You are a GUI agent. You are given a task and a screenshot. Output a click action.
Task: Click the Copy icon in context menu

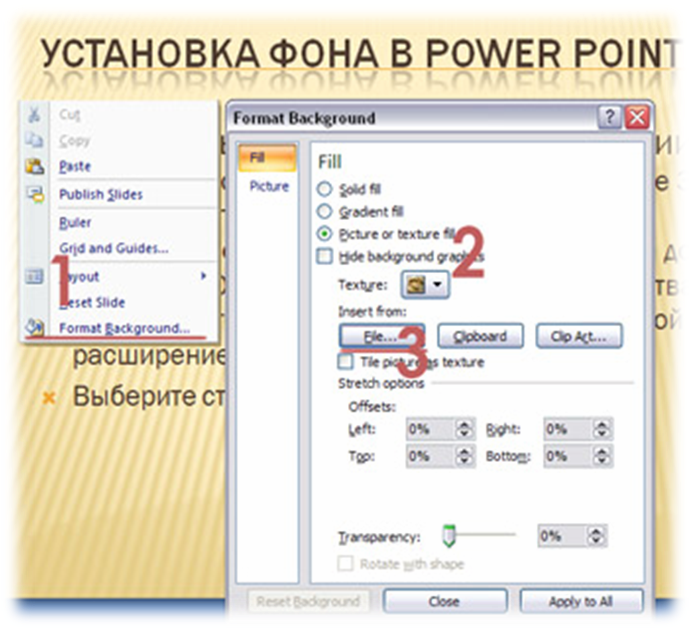[x=34, y=140]
